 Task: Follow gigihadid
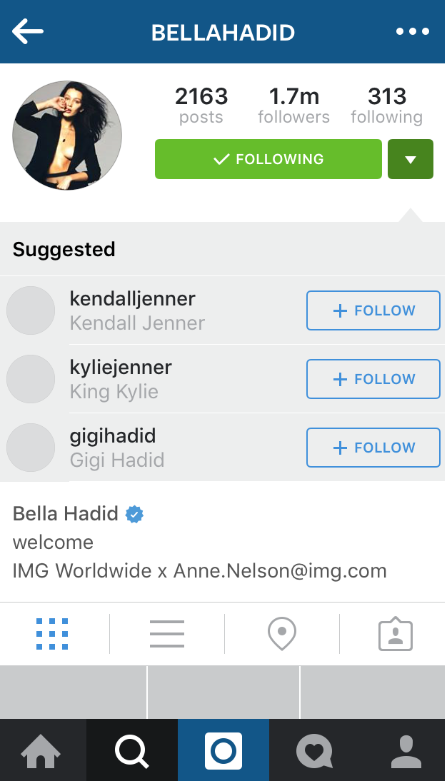[x=373, y=447]
